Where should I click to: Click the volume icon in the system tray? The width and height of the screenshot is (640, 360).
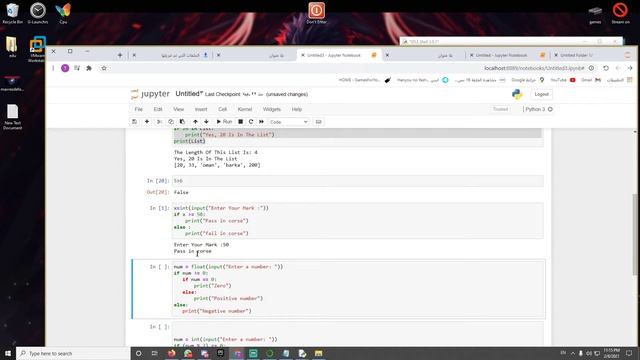point(589,353)
